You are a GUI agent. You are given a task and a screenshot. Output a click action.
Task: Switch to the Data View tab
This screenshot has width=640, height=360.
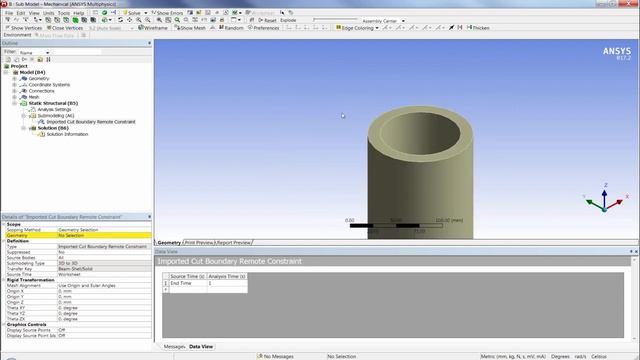[x=201, y=347]
